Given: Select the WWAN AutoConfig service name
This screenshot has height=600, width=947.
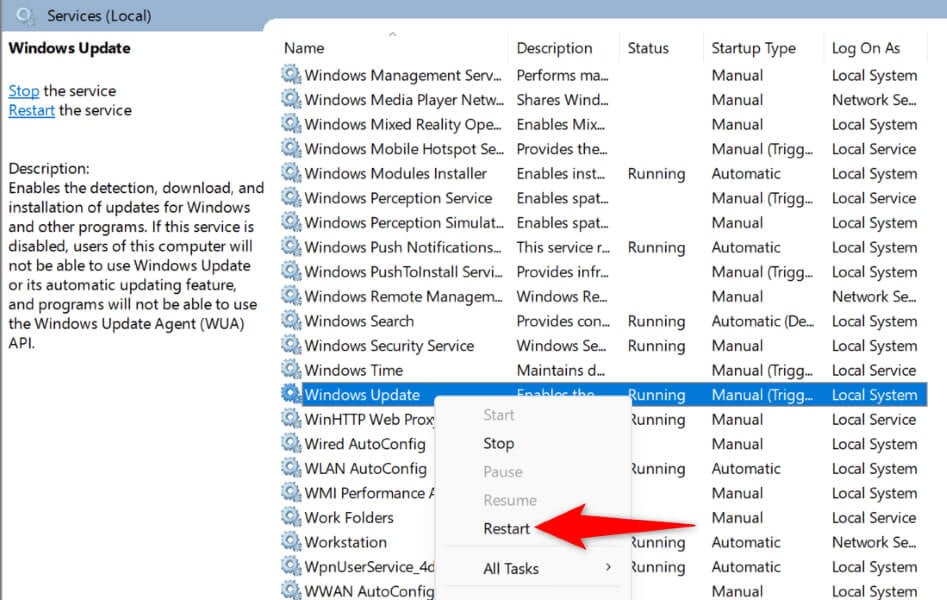Looking at the screenshot, I should click(x=369, y=591).
